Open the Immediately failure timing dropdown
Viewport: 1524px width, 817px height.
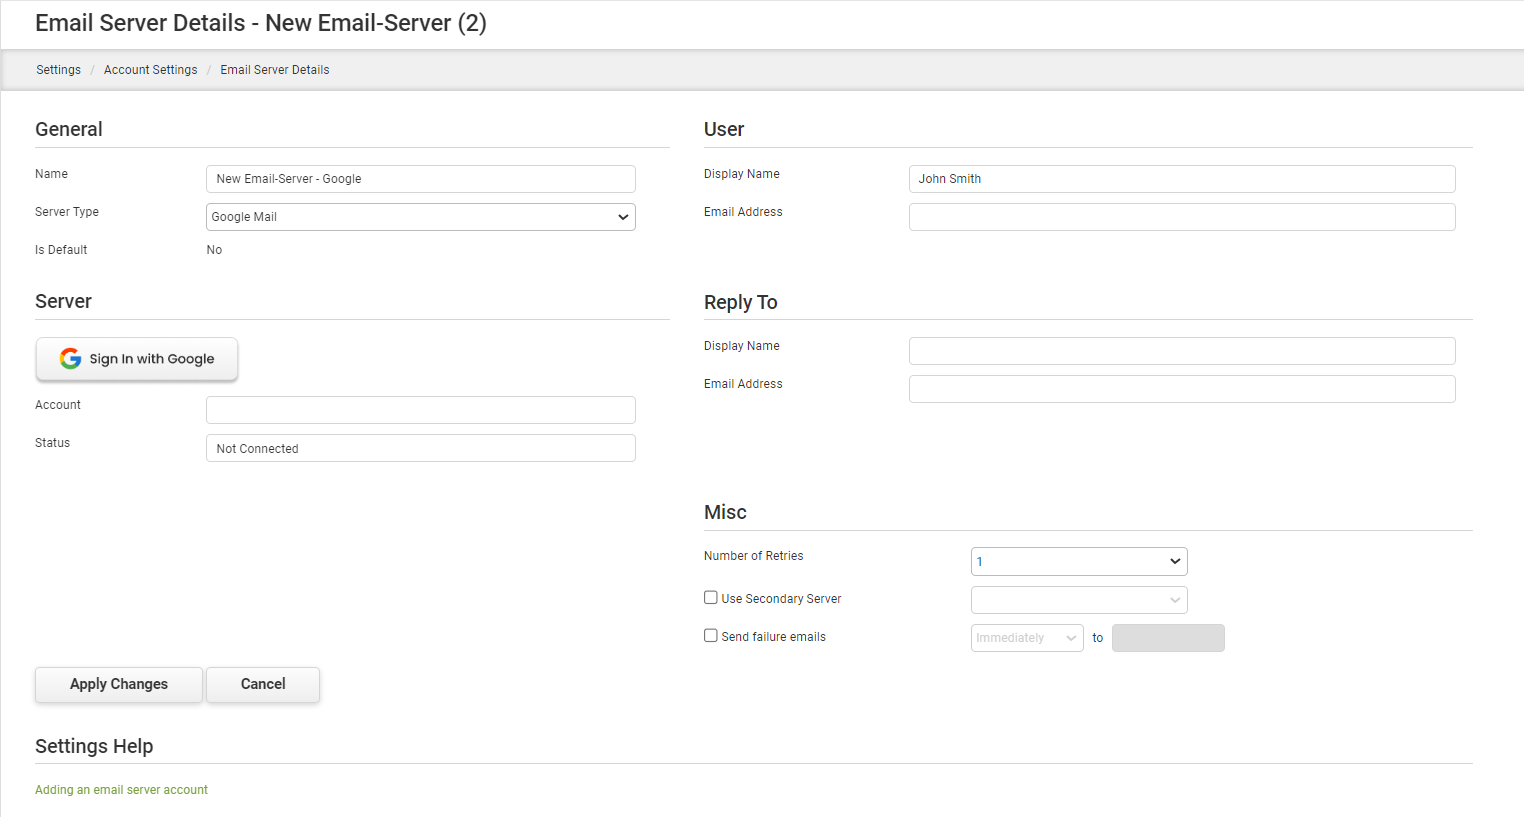1027,638
